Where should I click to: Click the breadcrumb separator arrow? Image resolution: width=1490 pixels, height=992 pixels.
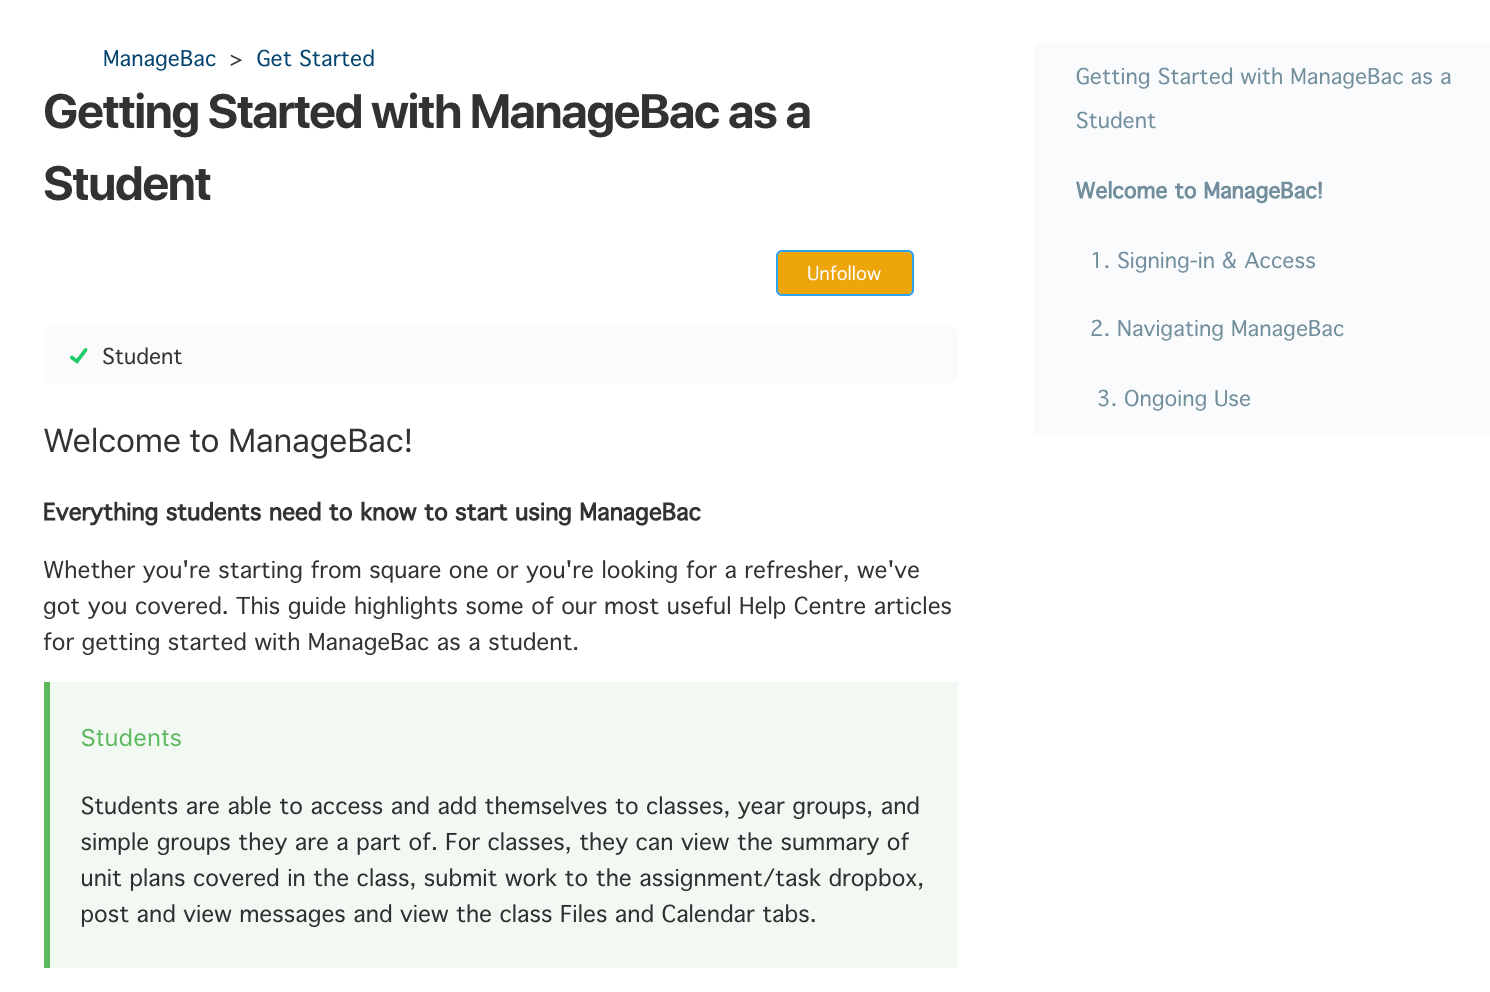coord(236,60)
